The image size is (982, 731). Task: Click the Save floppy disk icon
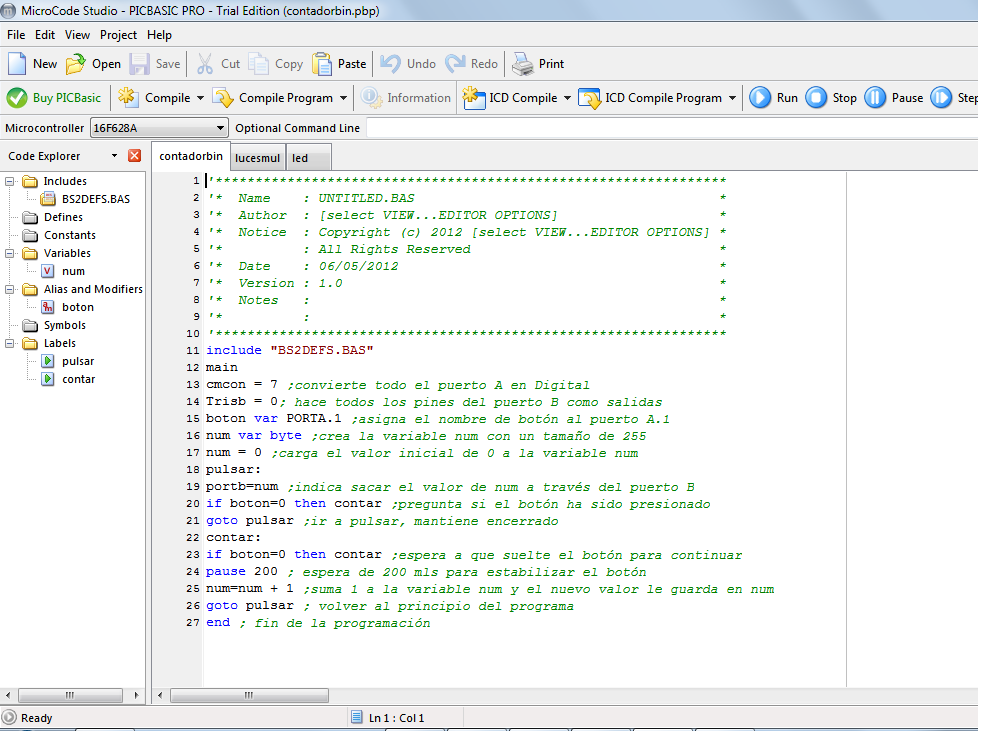coord(139,64)
